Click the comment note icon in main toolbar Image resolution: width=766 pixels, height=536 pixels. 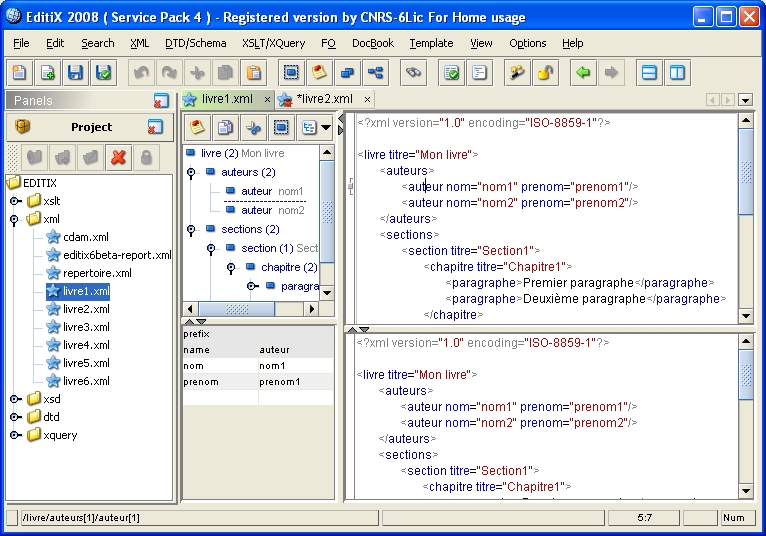click(x=319, y=73)
